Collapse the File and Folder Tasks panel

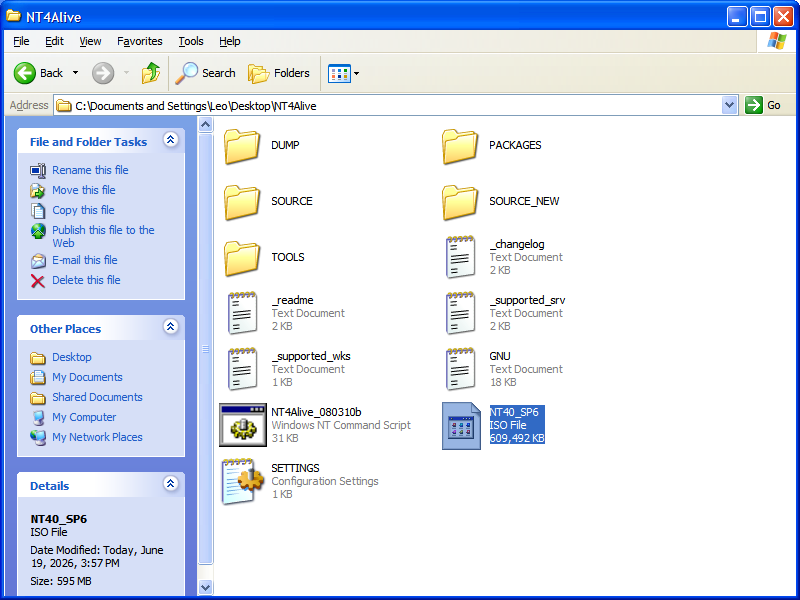click(170, 139)
